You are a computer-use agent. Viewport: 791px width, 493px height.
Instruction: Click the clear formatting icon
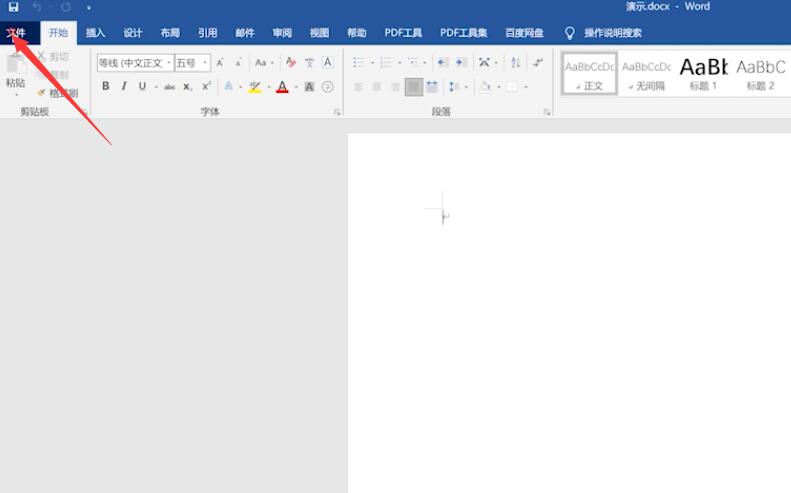coord(291,63)
